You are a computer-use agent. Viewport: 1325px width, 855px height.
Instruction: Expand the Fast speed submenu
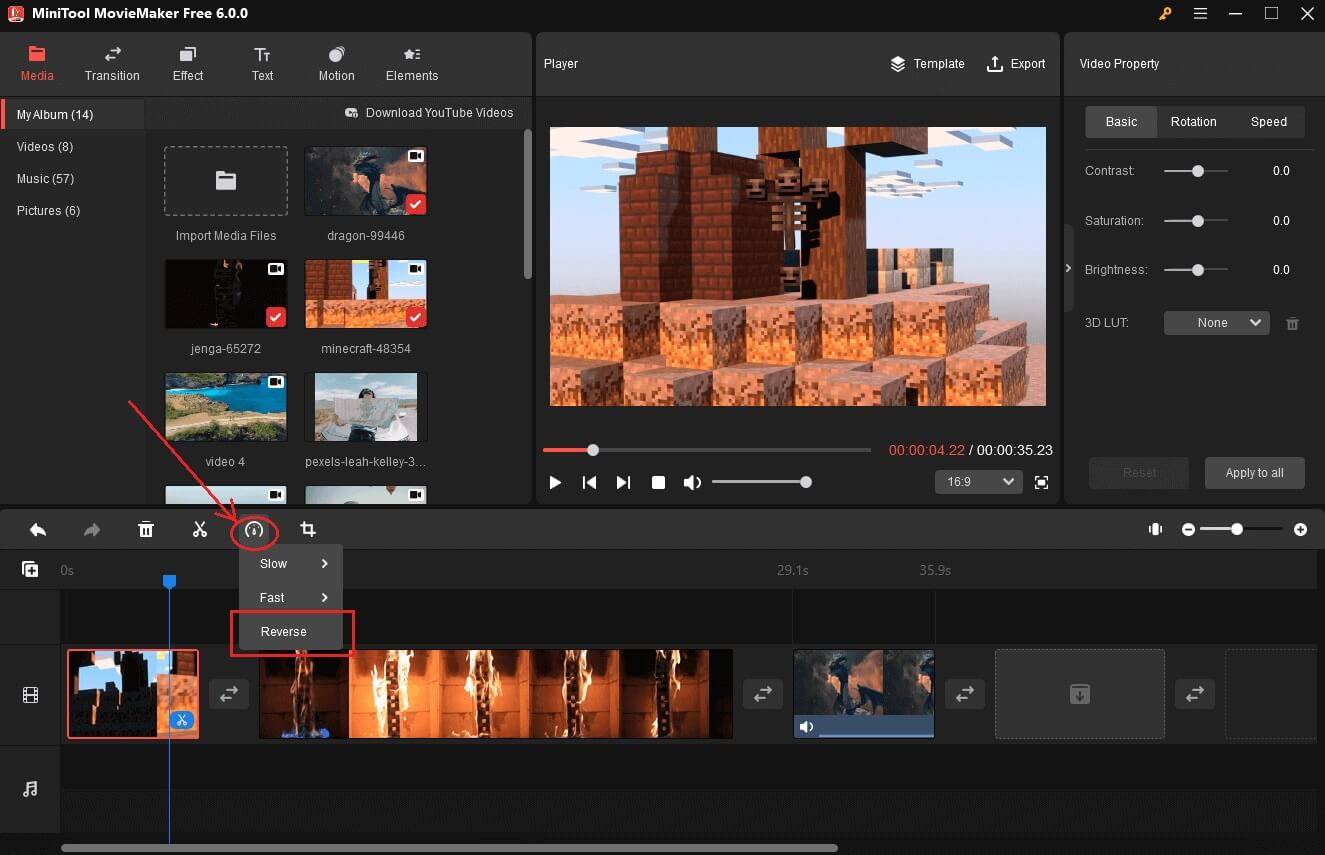click(x=291, y=598)
